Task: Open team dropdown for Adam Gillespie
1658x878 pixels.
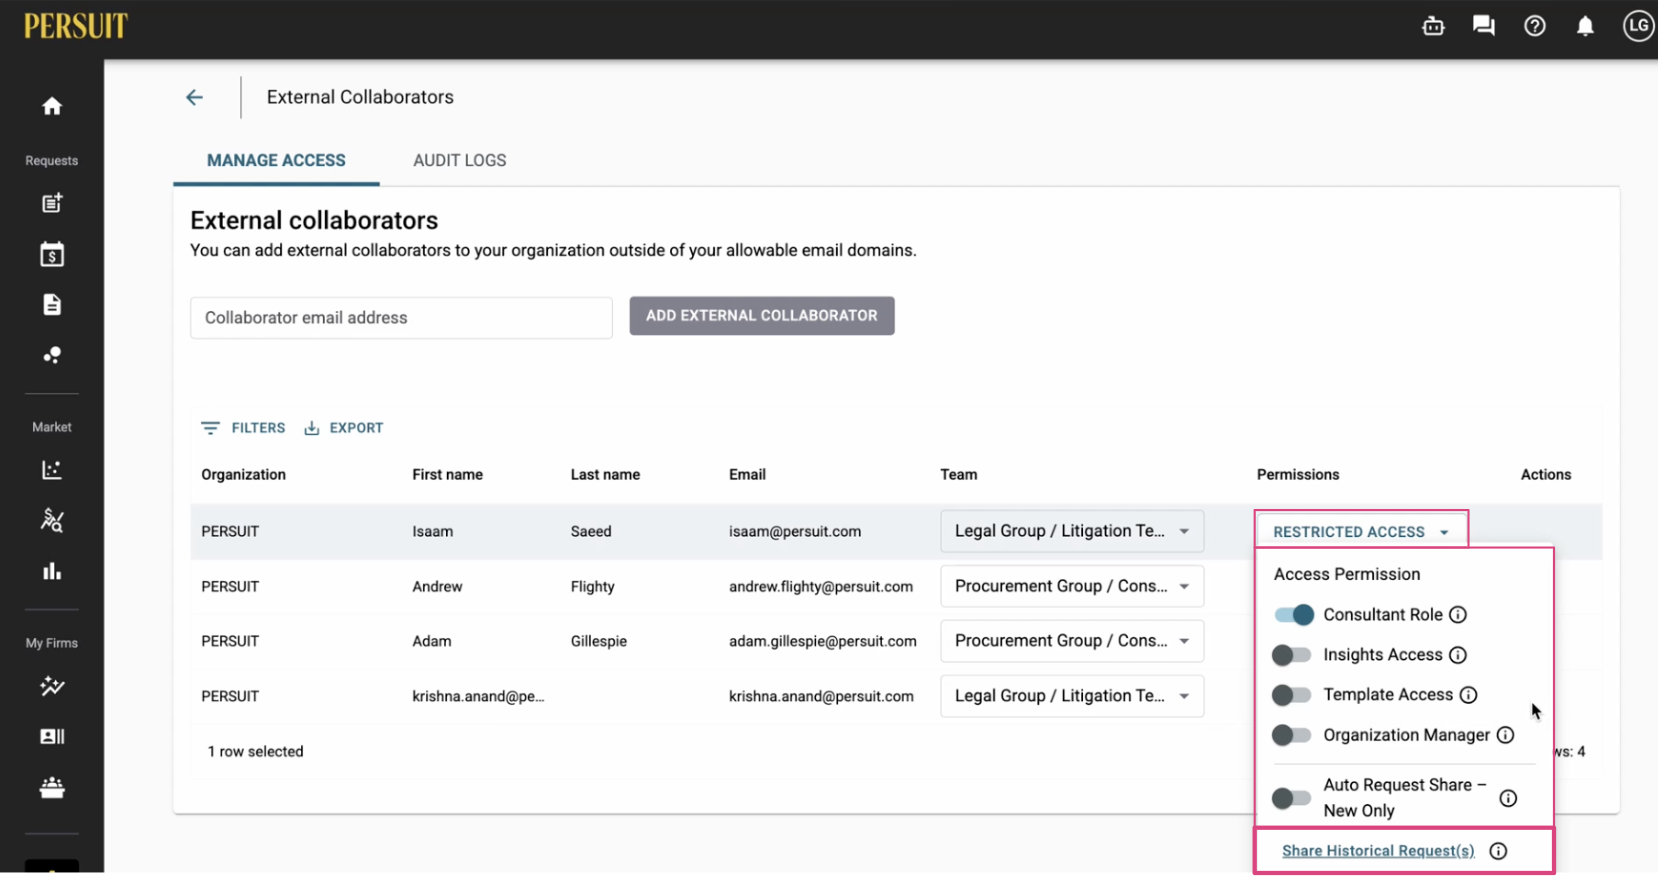Action: pyautogui.click(x=1072, y=641)
